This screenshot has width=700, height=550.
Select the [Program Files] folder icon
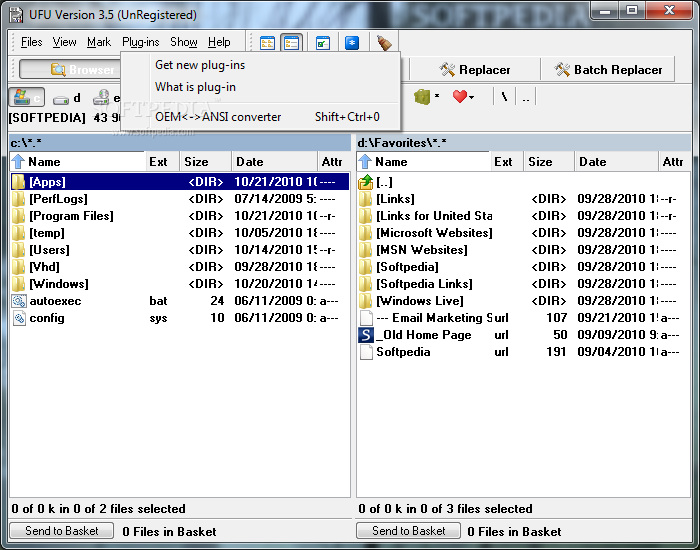[x=18, y=216]
